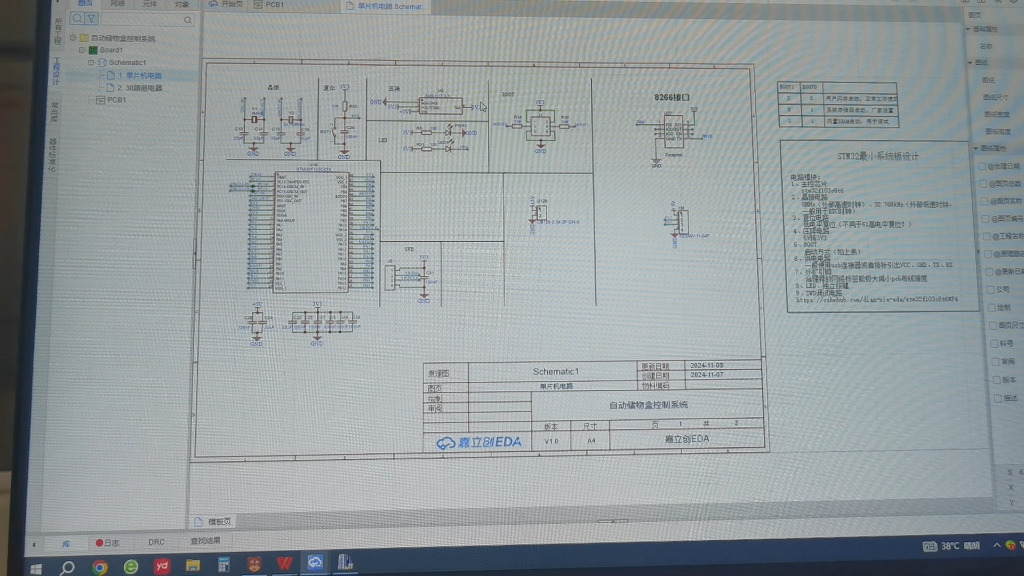Toggle the @创建日期 checkbox
1024x576 pixels.
point(982,167)
